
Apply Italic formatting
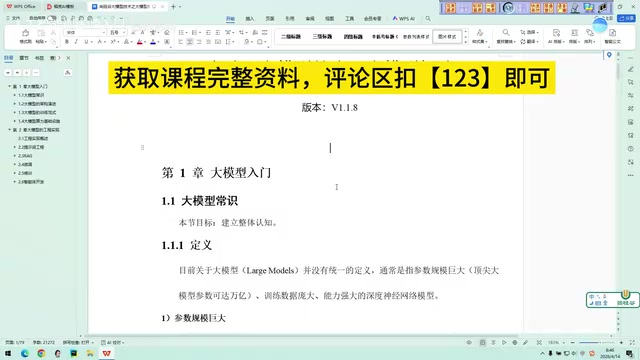(76, 42)
